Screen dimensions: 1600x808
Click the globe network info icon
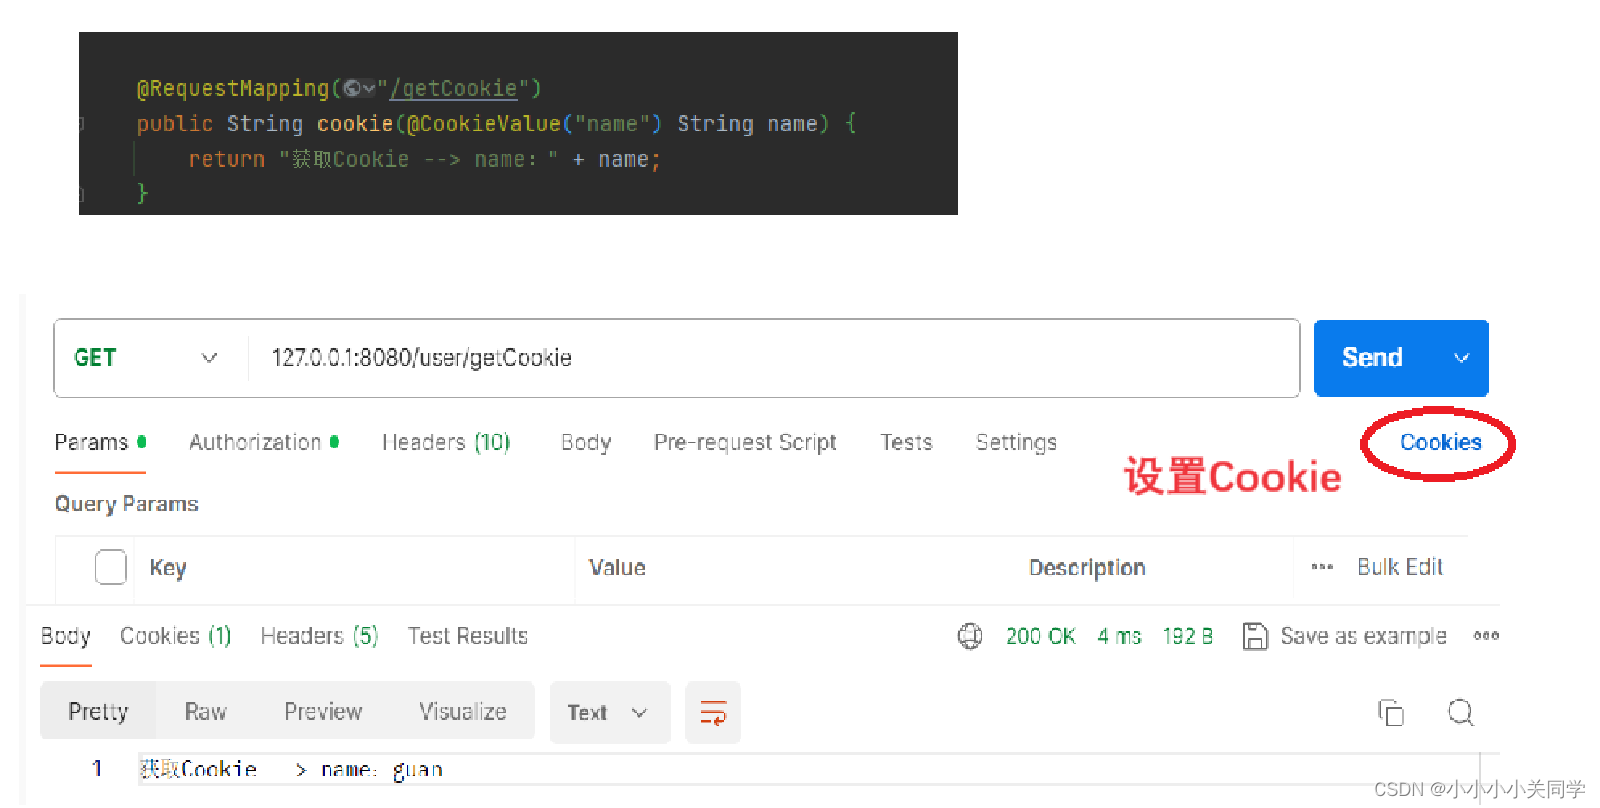pos(970,636)
